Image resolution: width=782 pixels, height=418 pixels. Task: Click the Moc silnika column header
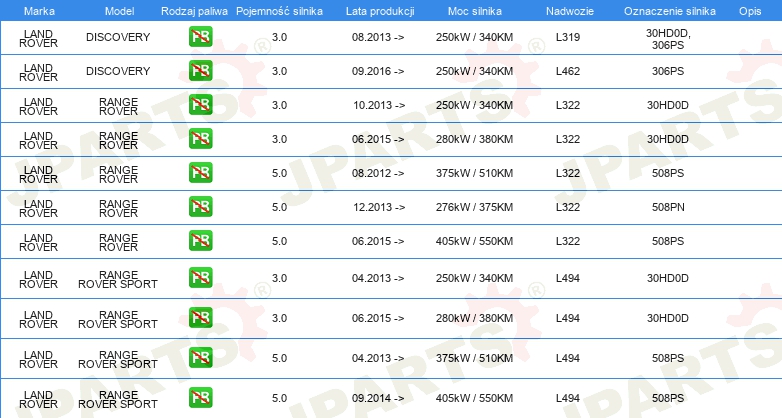tap(474, 11)
